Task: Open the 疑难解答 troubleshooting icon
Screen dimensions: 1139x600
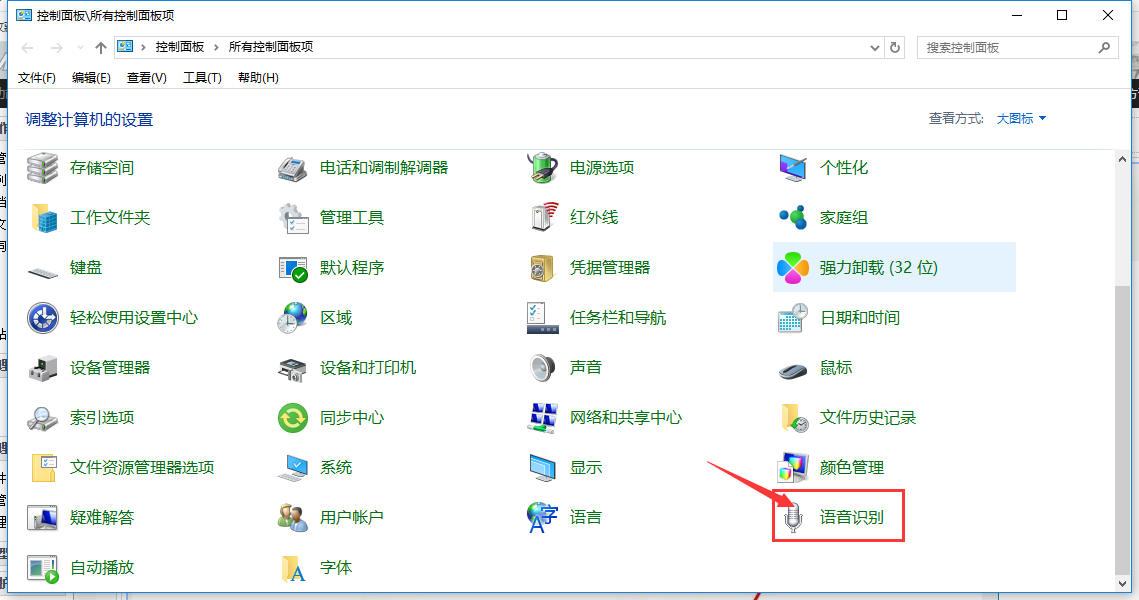Action: [43, 518]
